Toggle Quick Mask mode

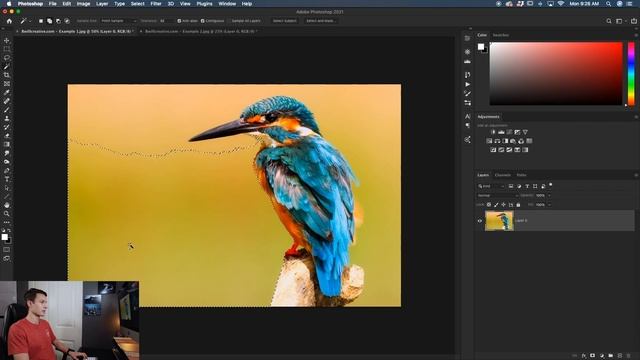point(7,249)
